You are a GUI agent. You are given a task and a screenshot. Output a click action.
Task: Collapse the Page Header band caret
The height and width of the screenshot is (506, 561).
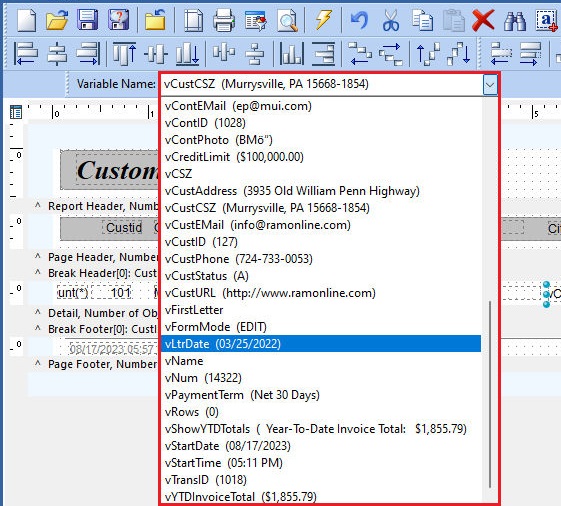(38, 256)
